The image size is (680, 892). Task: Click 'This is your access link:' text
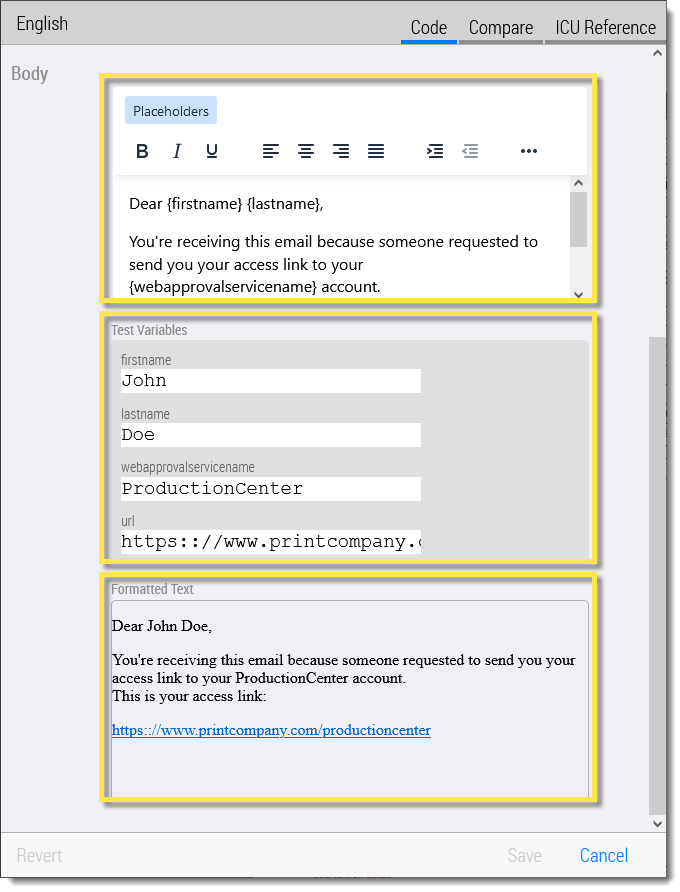pyautogui.click(x=189, y=696)
